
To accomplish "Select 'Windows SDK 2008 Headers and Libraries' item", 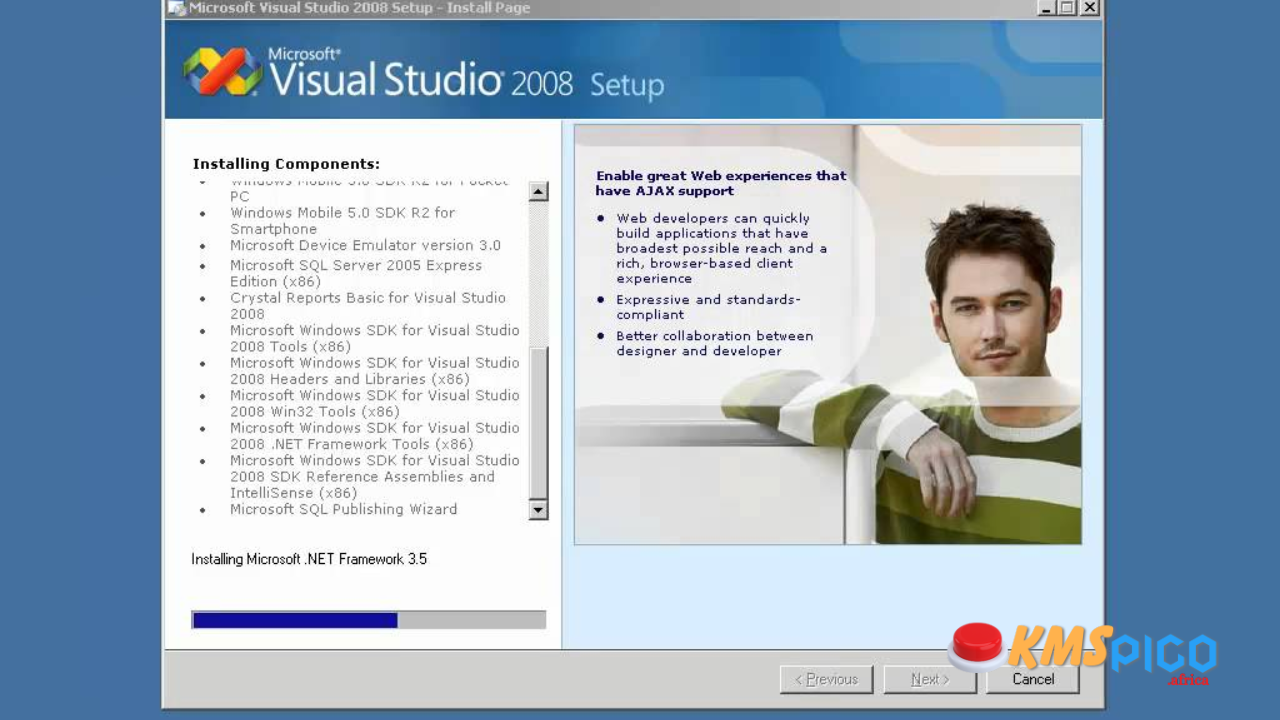I will pyautogui.click(x=375, y=371).
